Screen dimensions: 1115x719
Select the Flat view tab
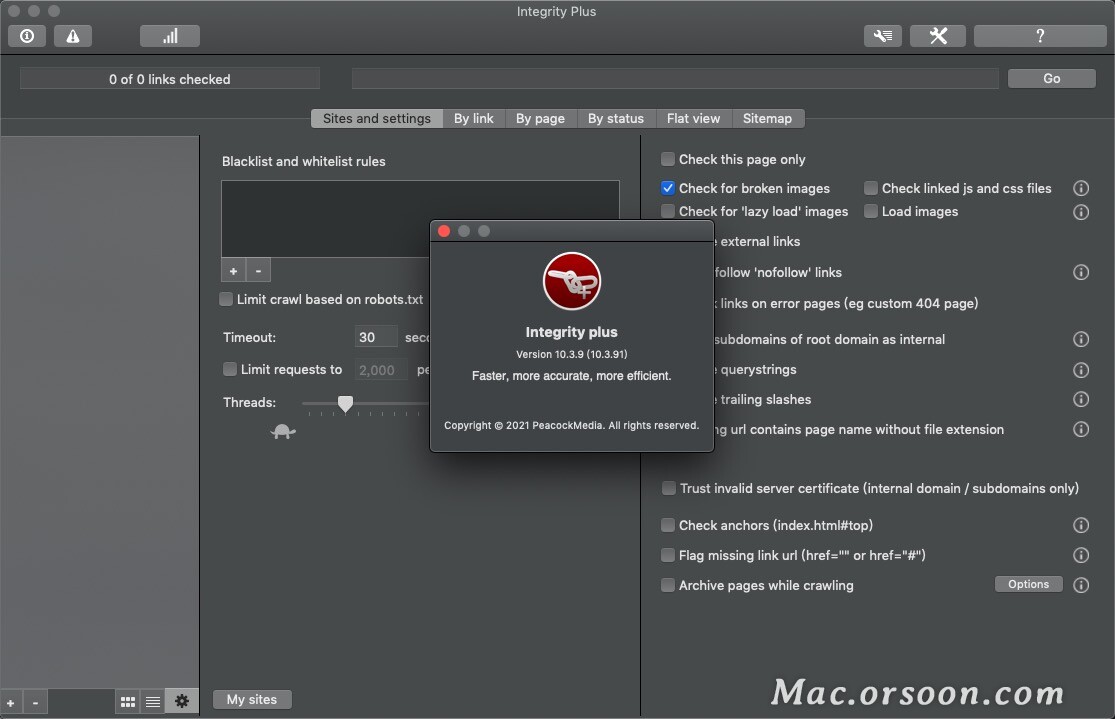693,119
